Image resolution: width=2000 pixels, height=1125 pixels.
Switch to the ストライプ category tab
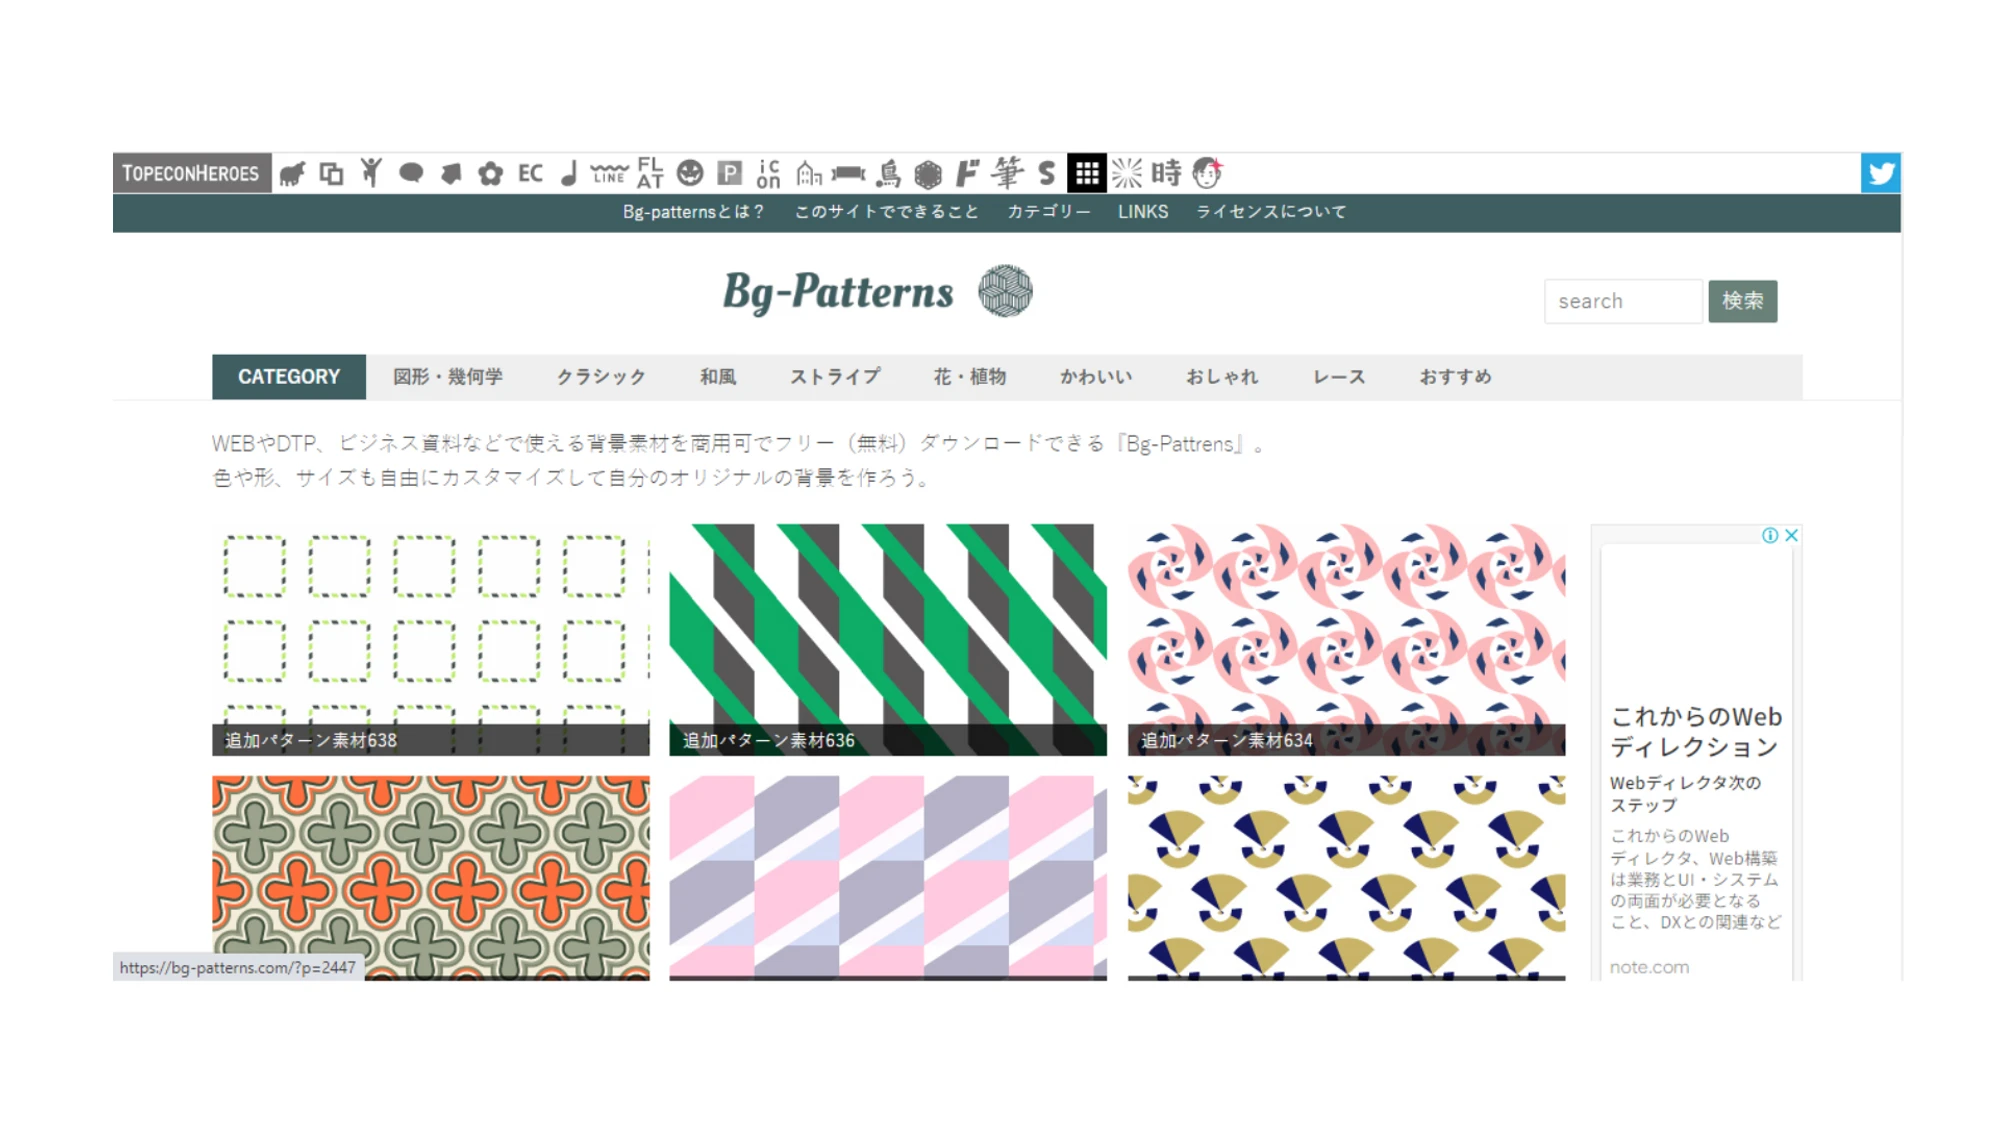click(x=836, y=377)
